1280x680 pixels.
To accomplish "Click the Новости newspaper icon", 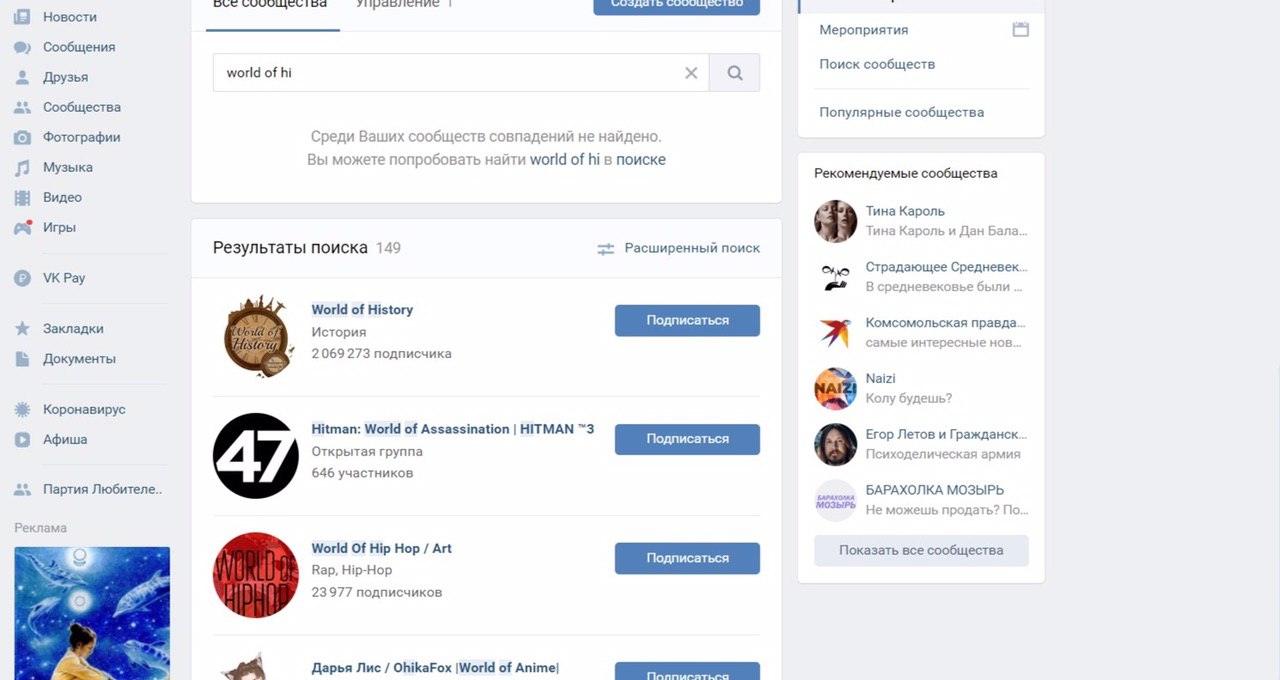I will 22,17.
